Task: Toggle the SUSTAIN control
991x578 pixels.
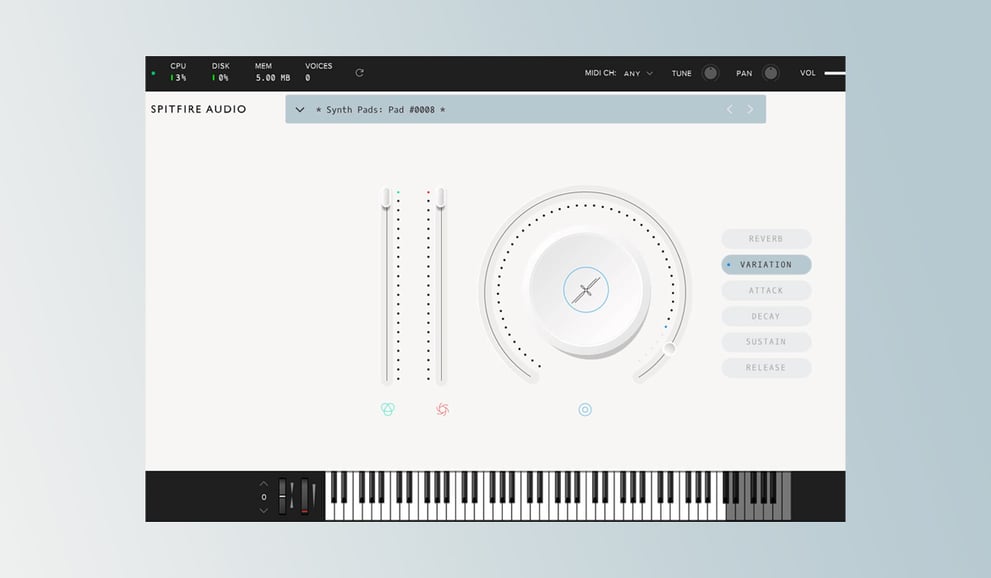Action: [x=766, y=341]
